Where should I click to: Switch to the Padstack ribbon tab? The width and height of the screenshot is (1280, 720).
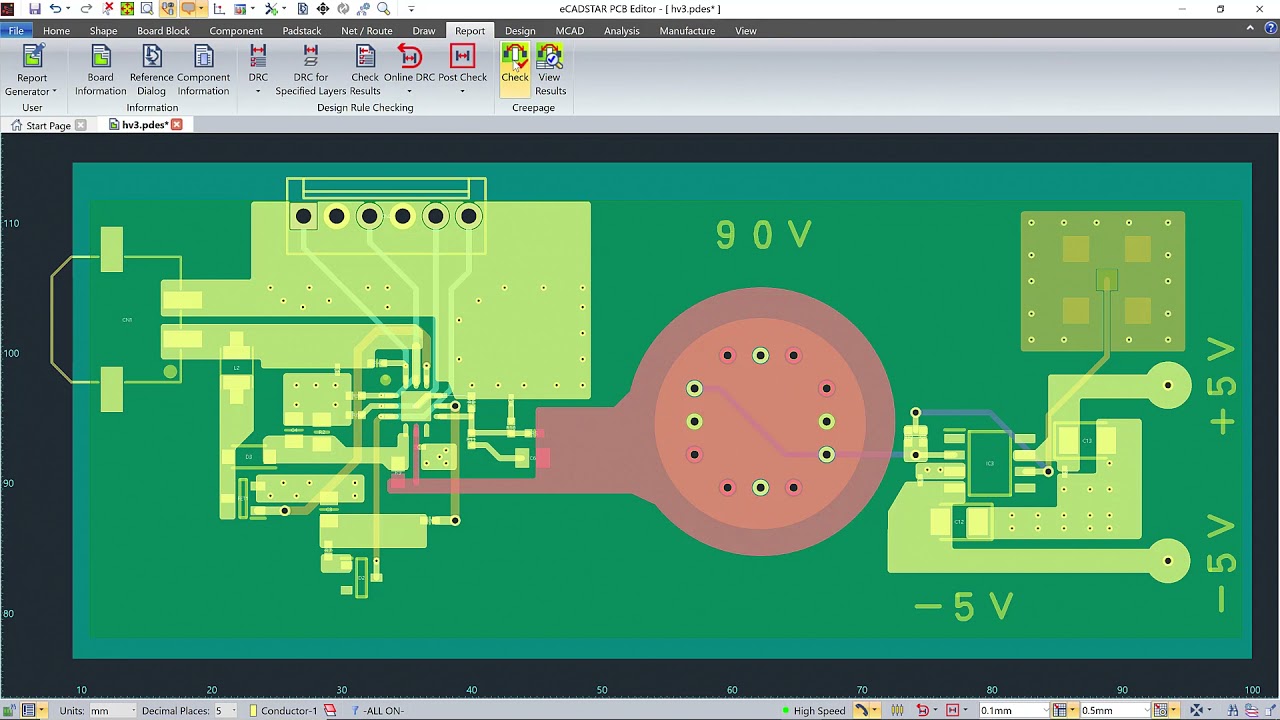click(x=301, y=31)
